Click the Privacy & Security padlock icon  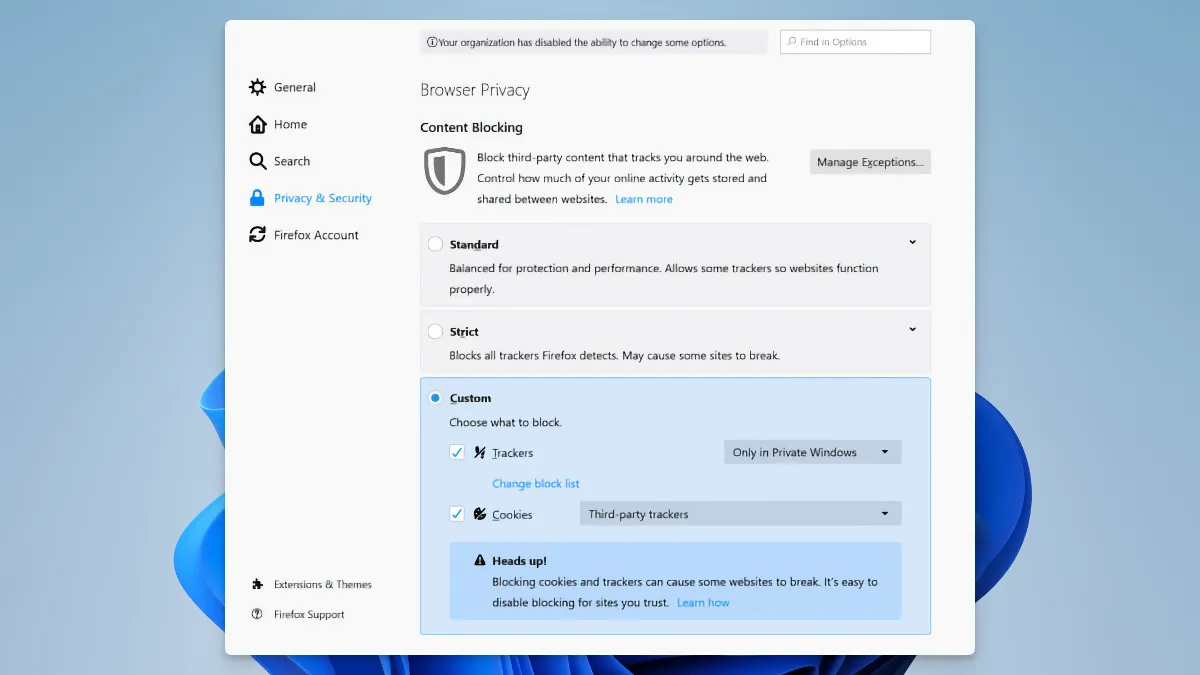click(257, 198)
